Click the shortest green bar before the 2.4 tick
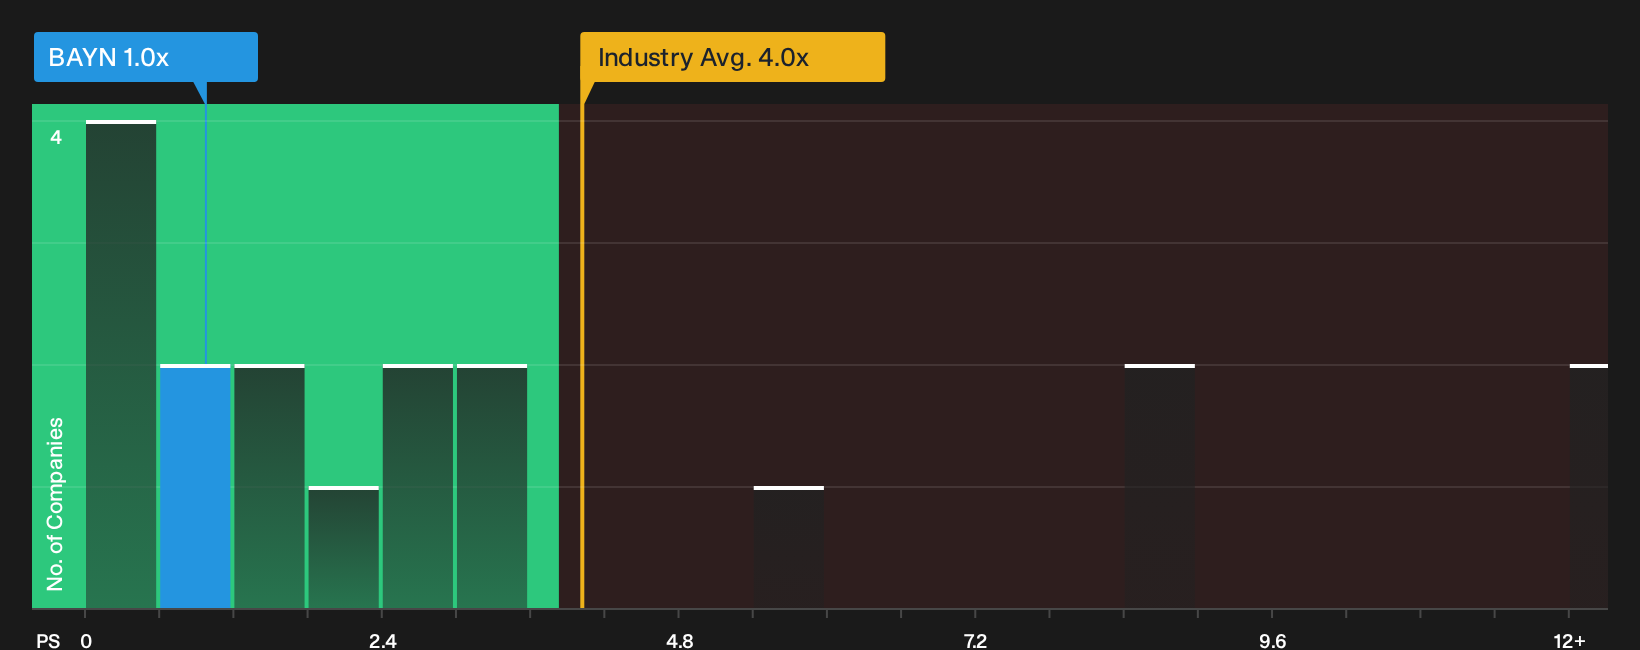Viewport: 1640px width, 650px height. [344, 547]
